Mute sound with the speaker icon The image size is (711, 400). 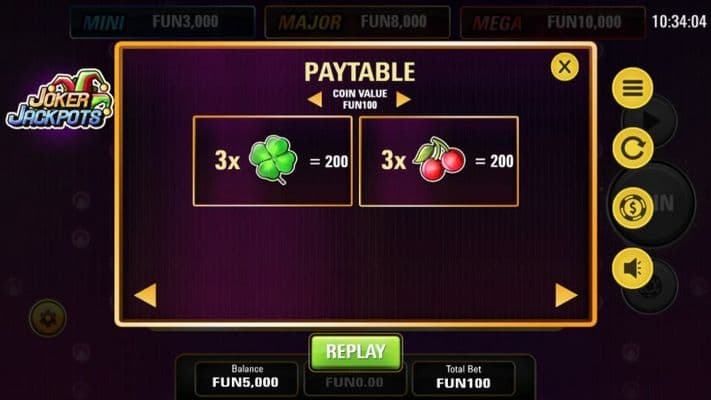coord(633,268)
